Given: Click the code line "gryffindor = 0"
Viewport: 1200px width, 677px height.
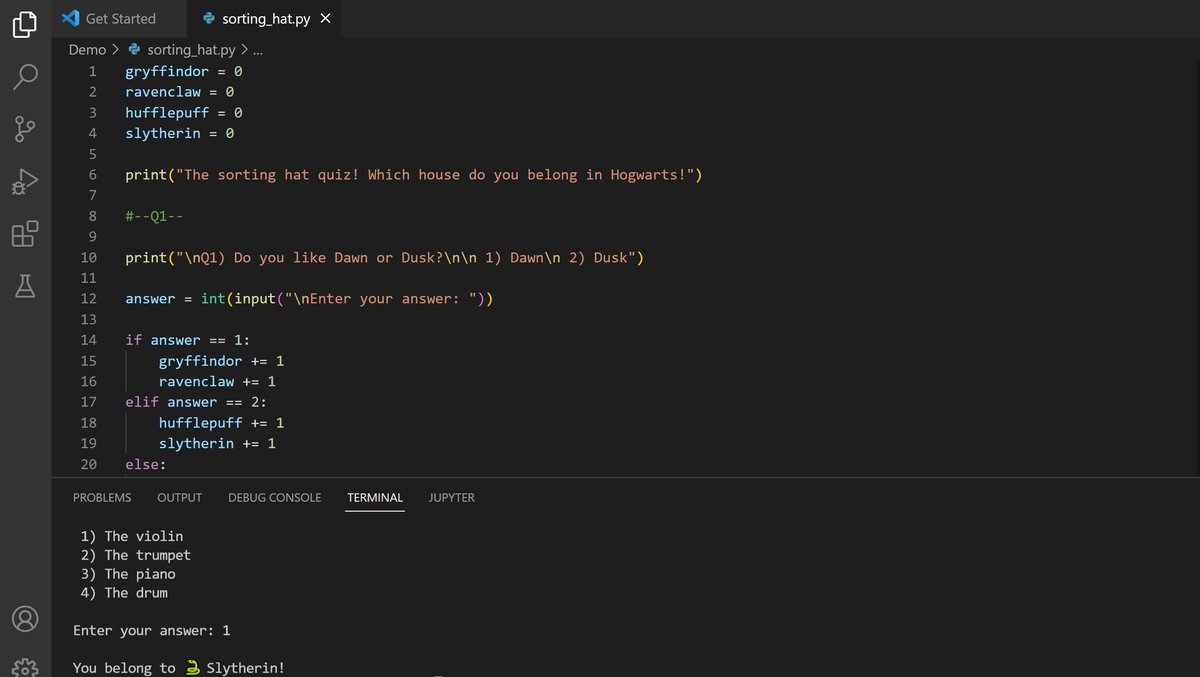Looking at the screenshot, I should 184,71.
